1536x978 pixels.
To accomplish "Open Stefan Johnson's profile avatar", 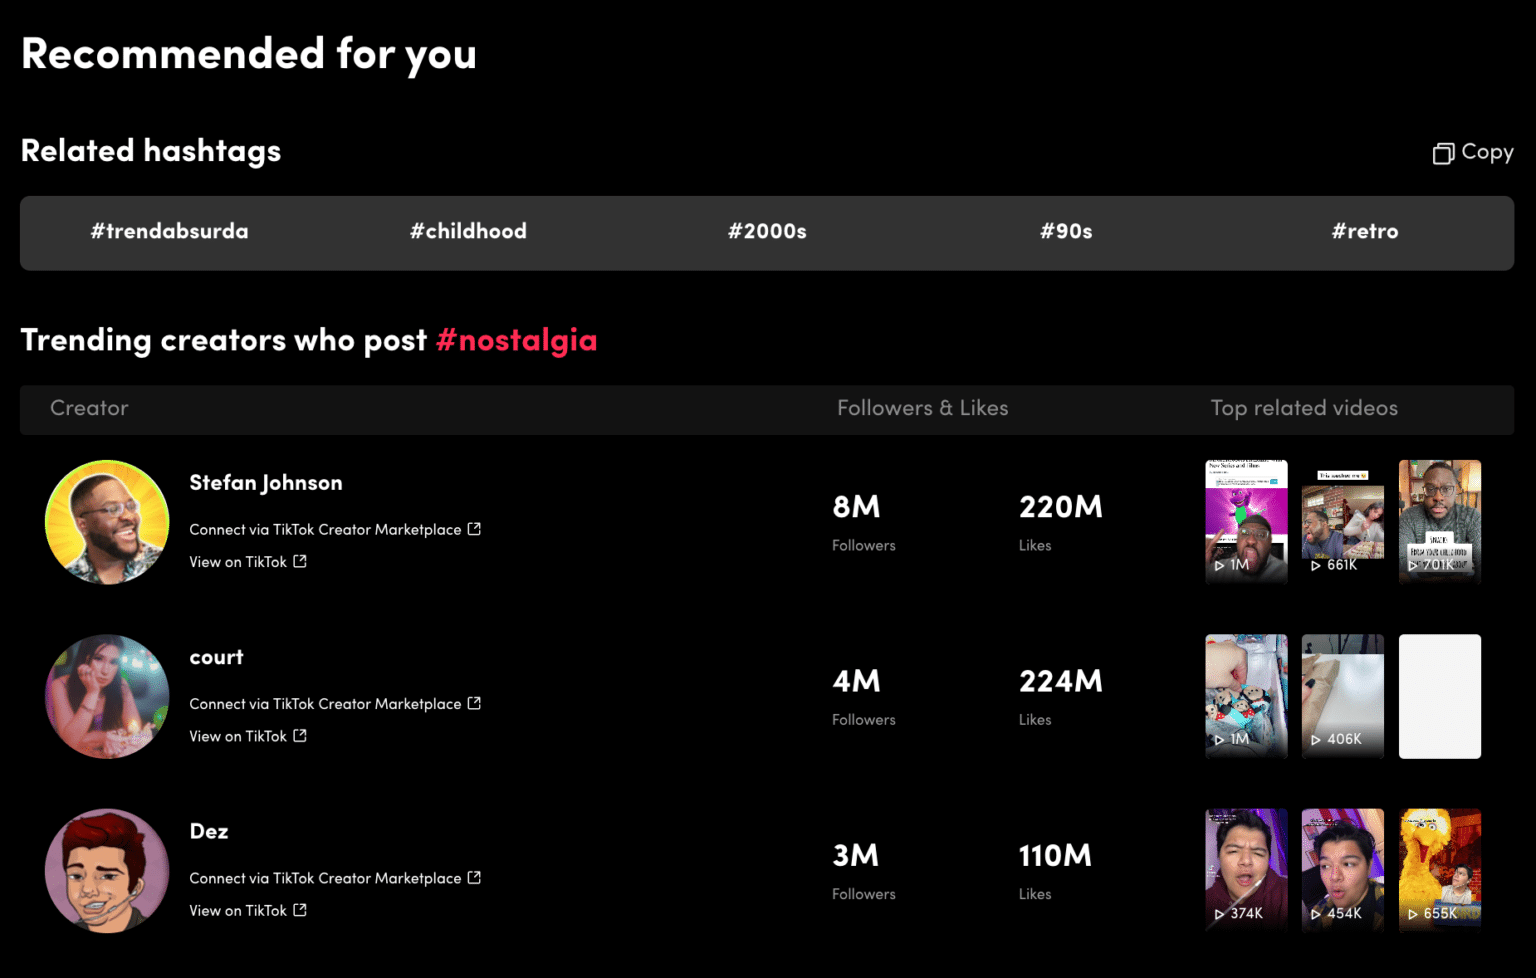I will [107, 522].
